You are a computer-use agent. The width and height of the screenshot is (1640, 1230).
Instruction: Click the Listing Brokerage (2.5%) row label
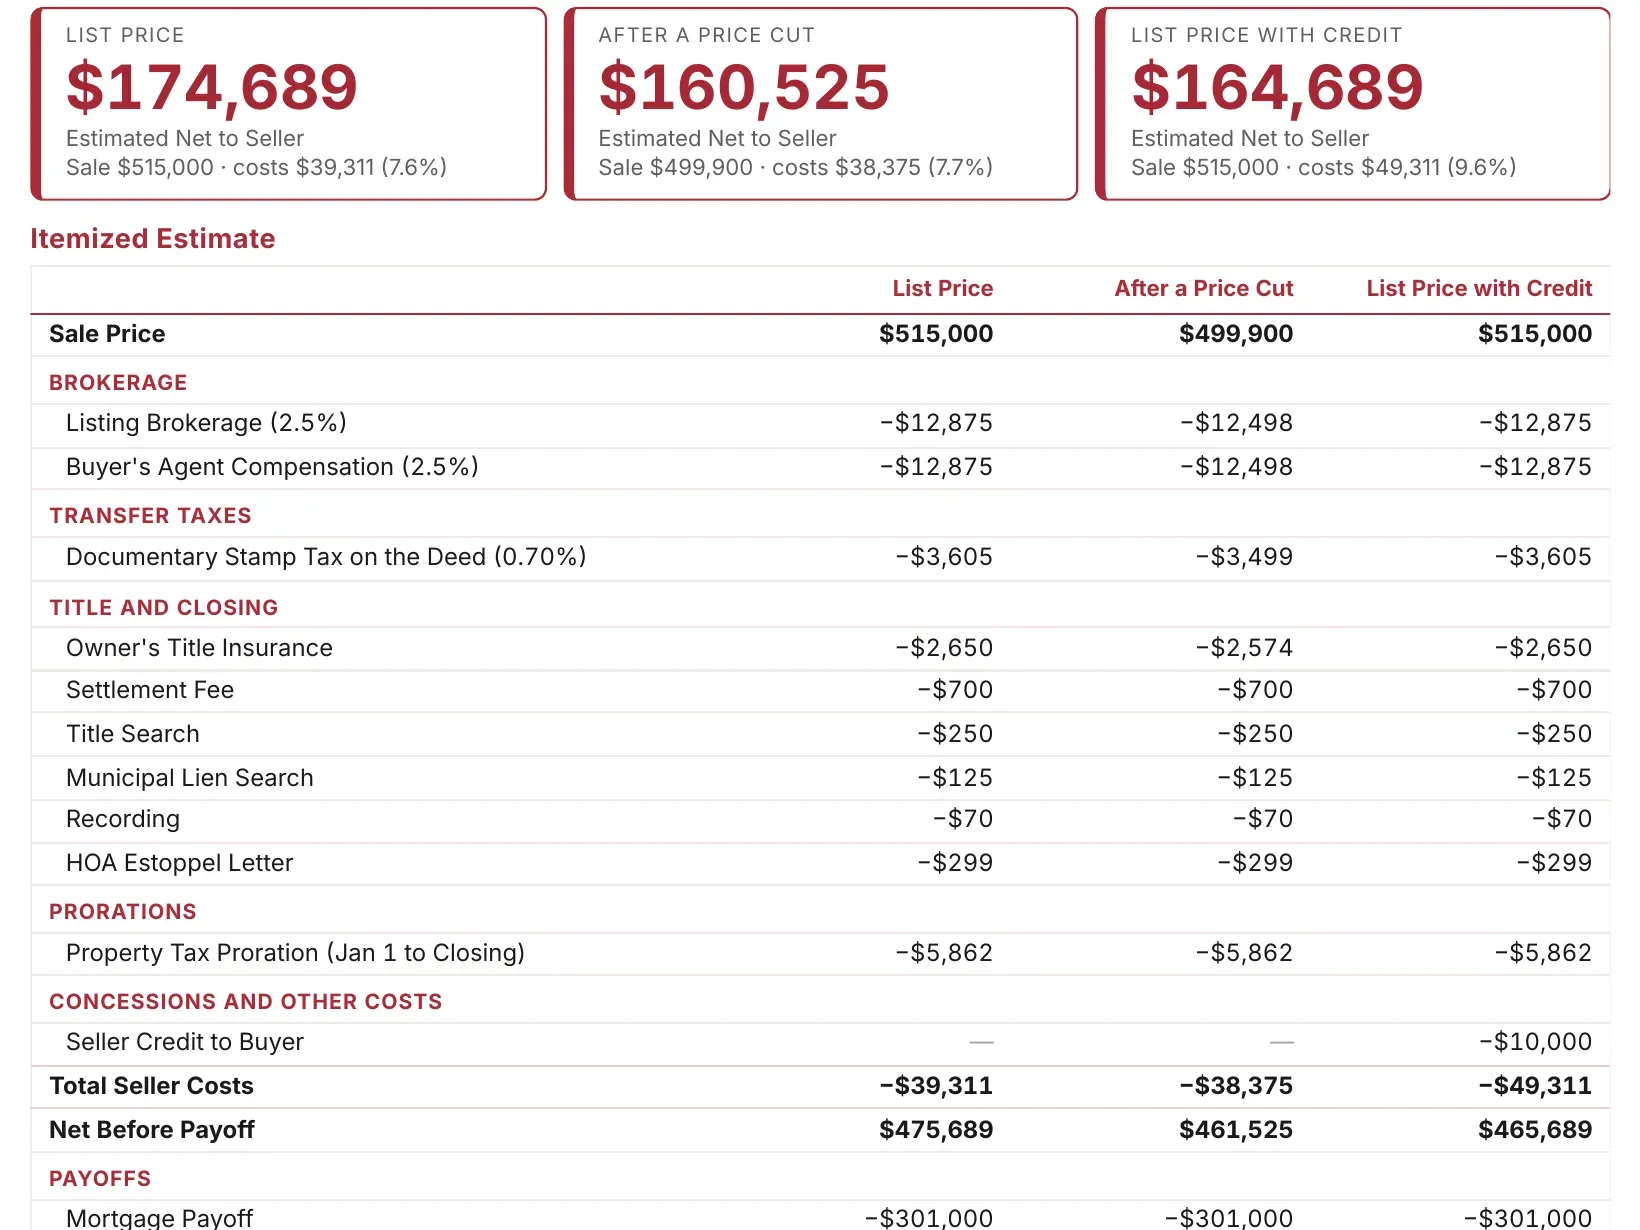coord(206,423)
